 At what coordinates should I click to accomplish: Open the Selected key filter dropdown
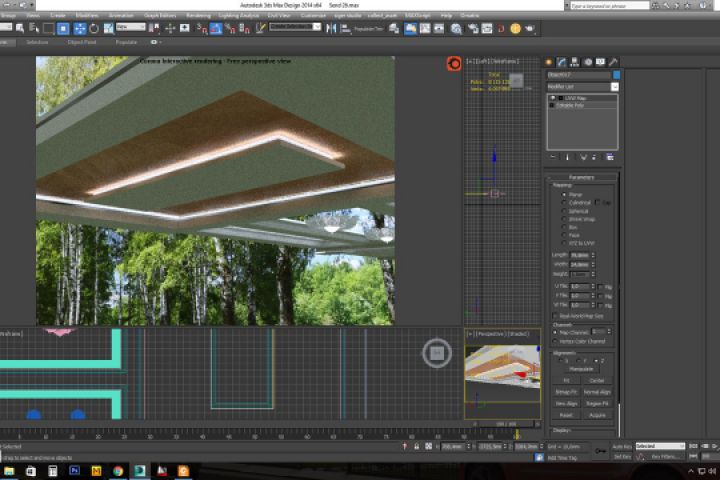[660, 446]
